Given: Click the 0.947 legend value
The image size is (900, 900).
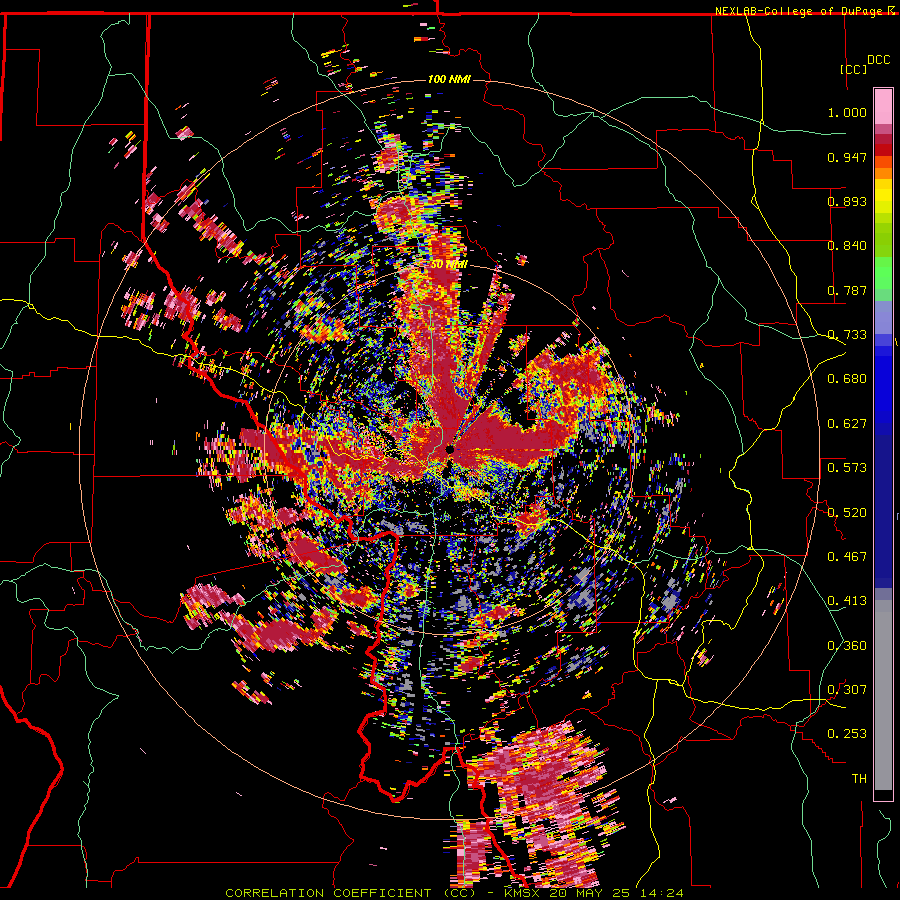Looking at the screenshot, I should [847, 157].
